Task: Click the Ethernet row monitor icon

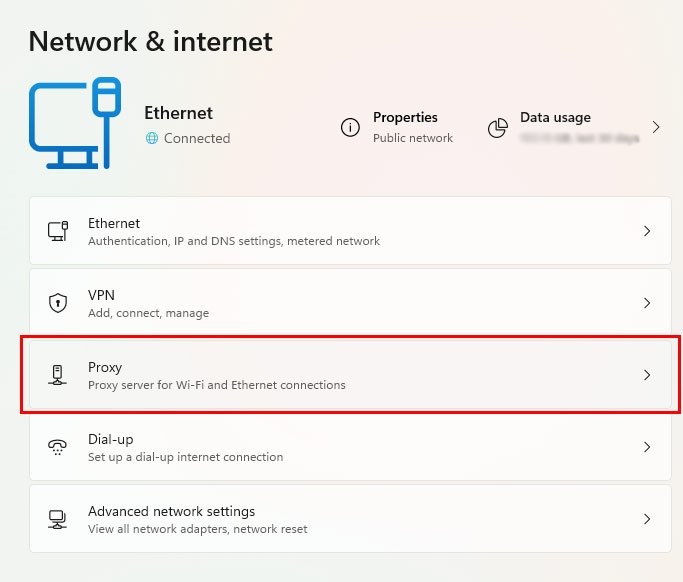Action: pos(58,231)
